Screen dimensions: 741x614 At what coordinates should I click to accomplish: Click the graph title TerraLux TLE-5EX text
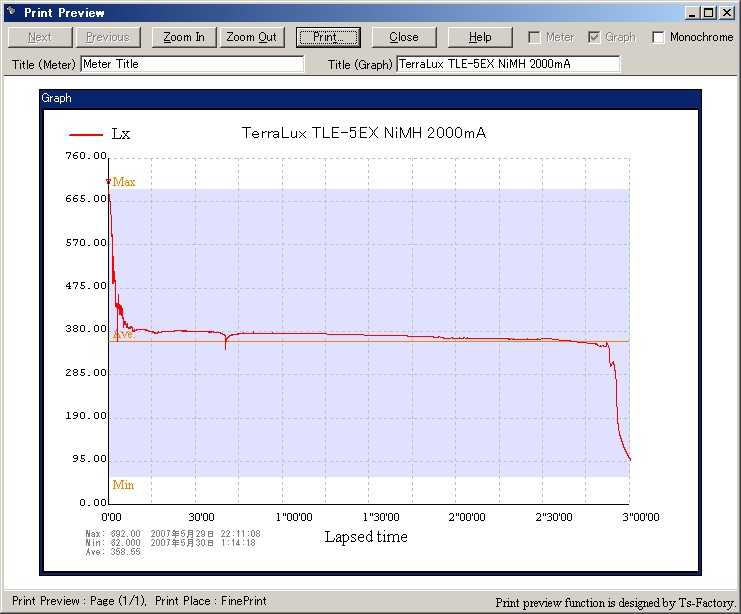tap(363, 133)
